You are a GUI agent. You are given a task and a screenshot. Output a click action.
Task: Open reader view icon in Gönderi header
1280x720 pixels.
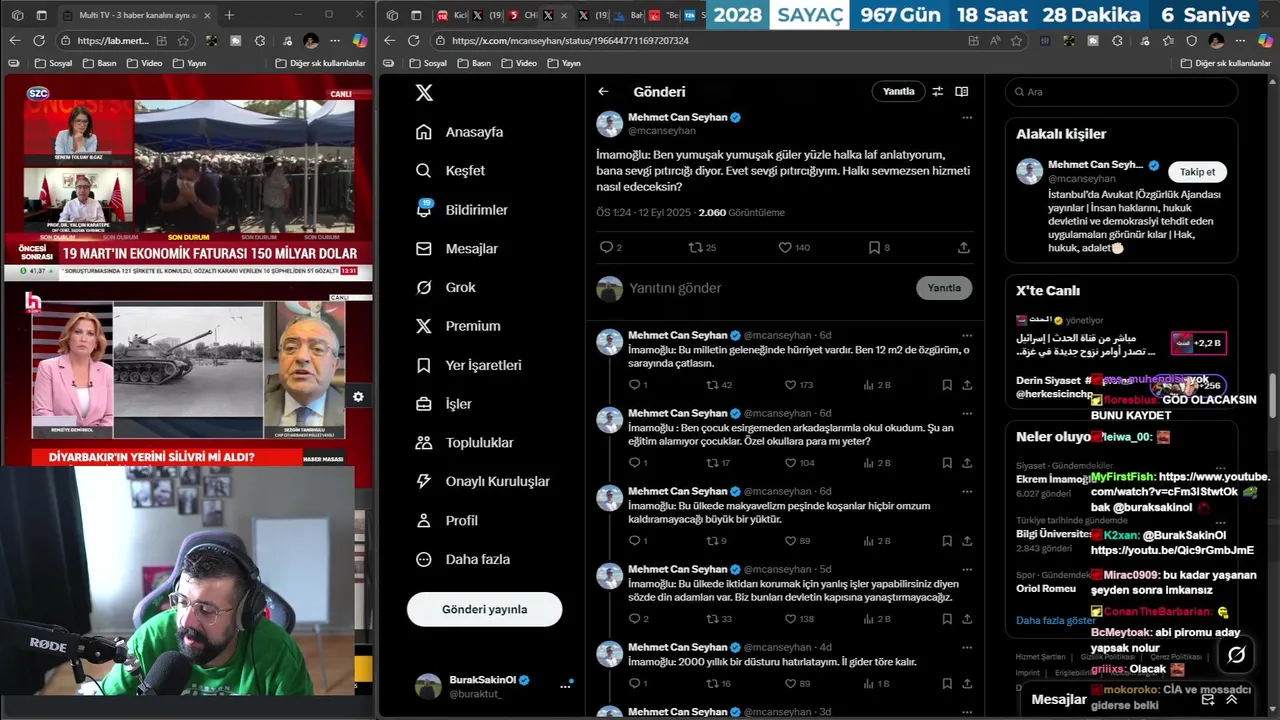coord(962,91)
